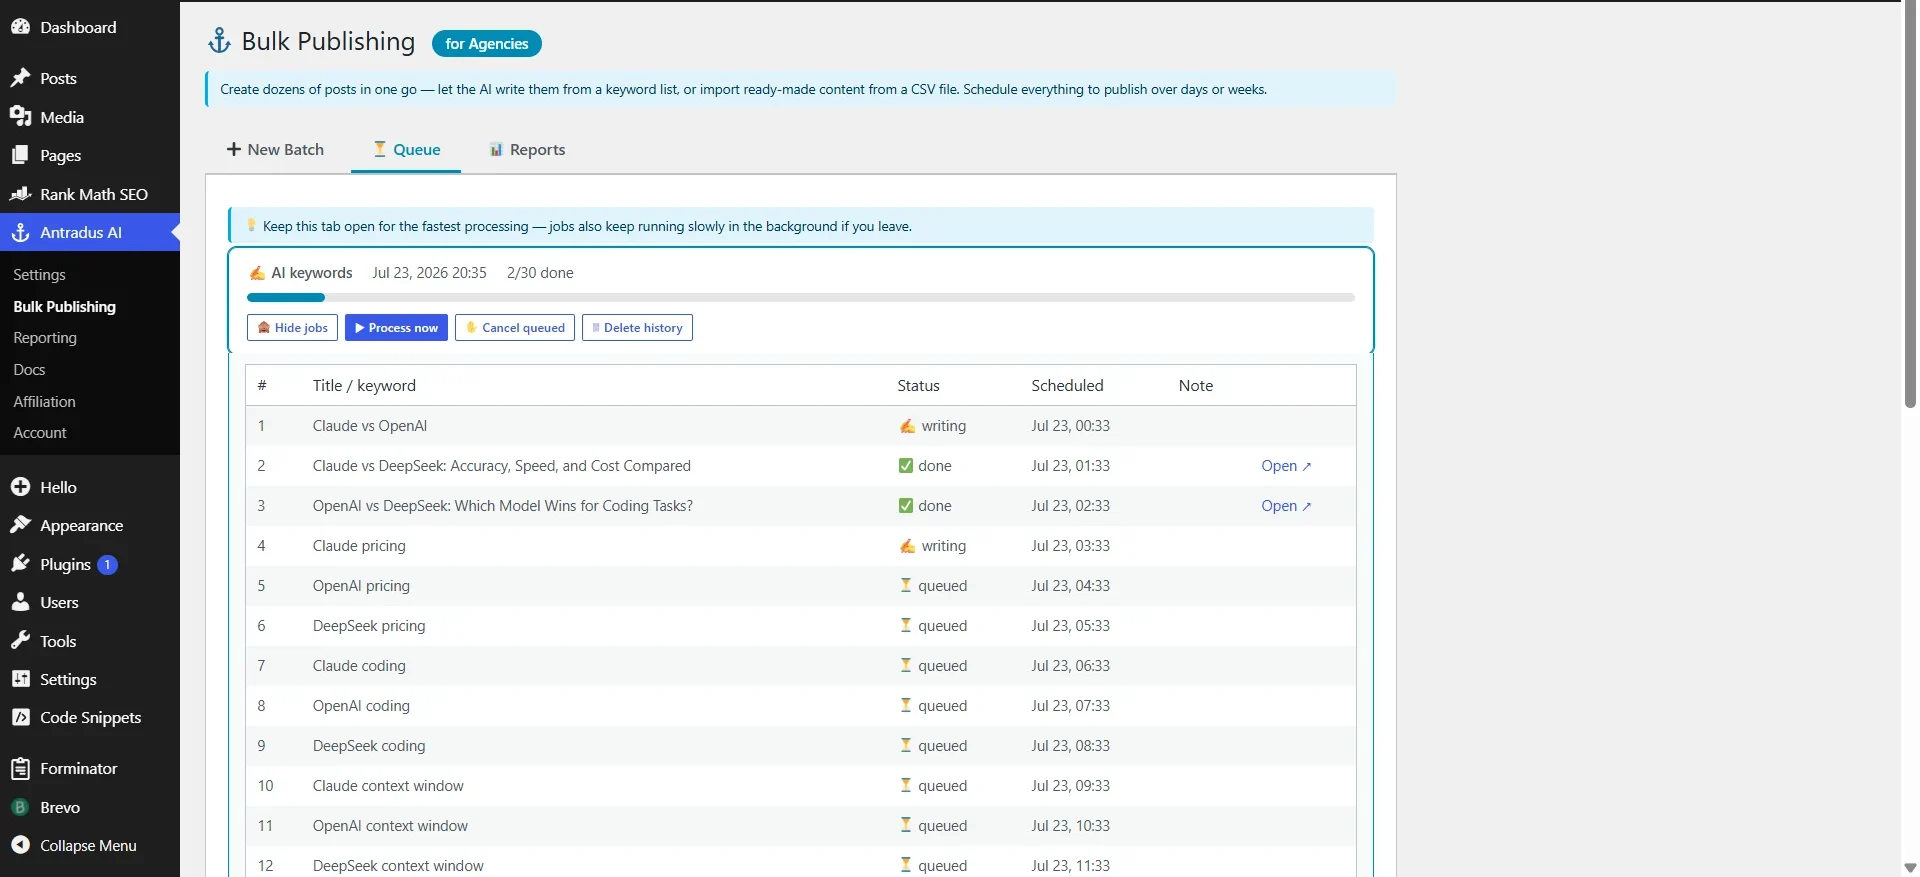Screen dimensions: 1920x877
Task: Open the Claude vs DeepSeek post link
Action: pyautogui.click(x=1286, y=466)
